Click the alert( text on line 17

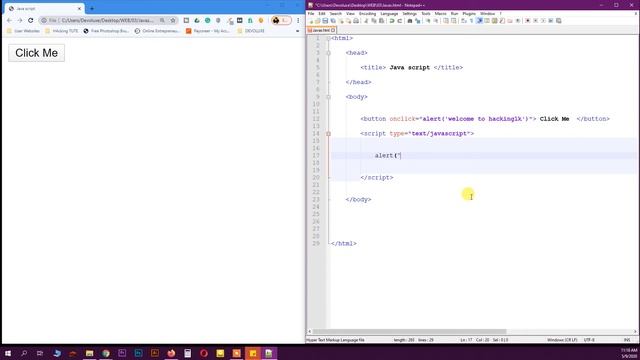tap(387, 156)
